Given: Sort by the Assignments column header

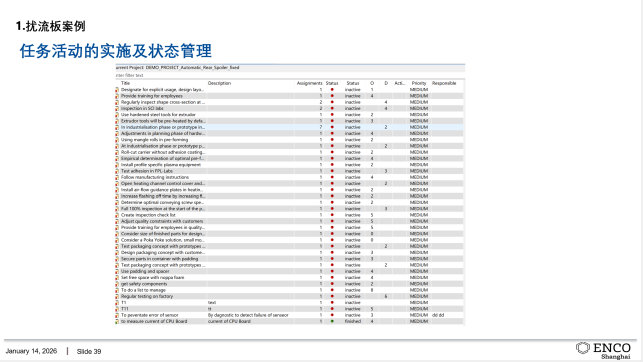Looking at the screenshot, I should click(x=310, y=83).
